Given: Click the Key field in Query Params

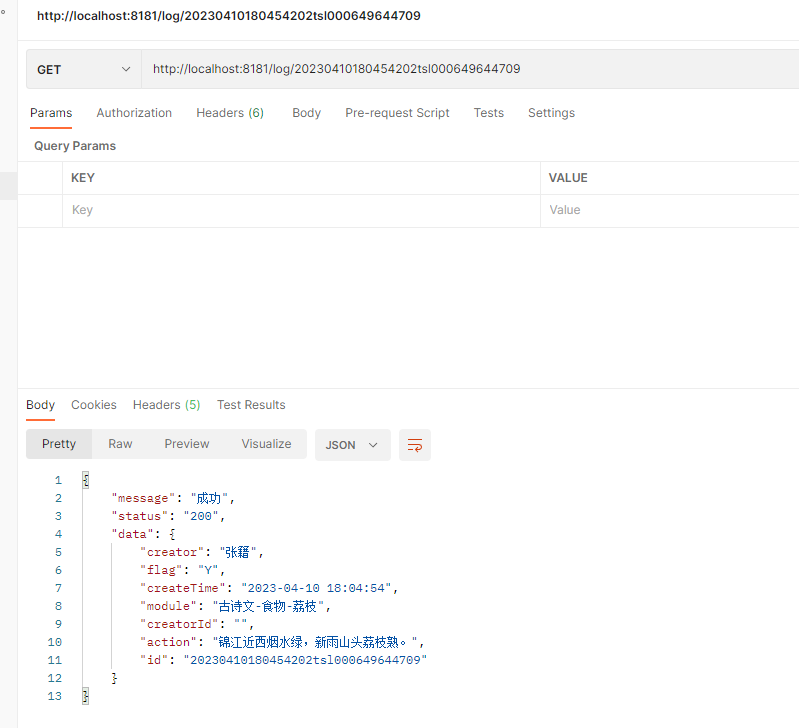Looking at the screenshot, I should 300,210.
